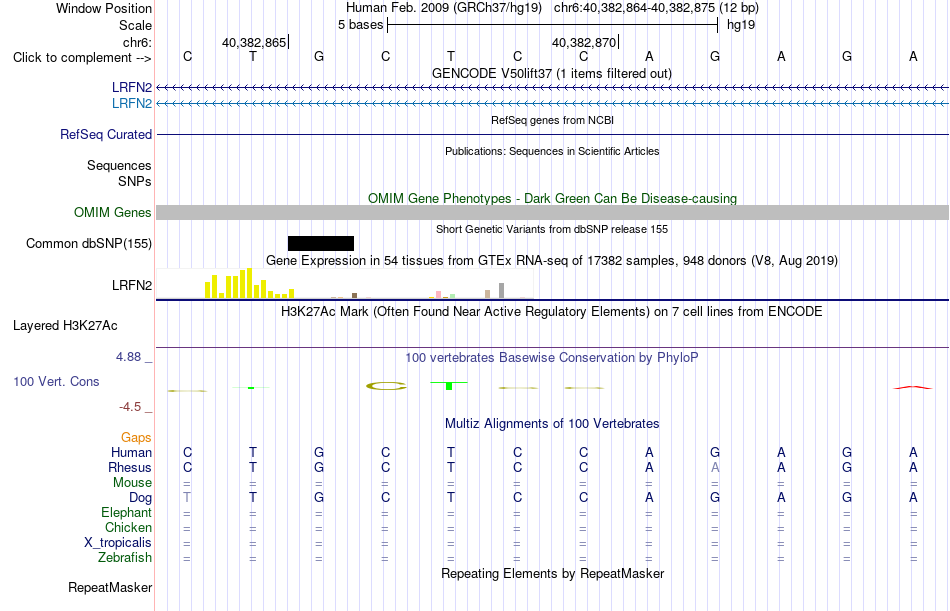Click the RefSeq Curated track label
Screen dimensions: 950x611
click(106, 135)
